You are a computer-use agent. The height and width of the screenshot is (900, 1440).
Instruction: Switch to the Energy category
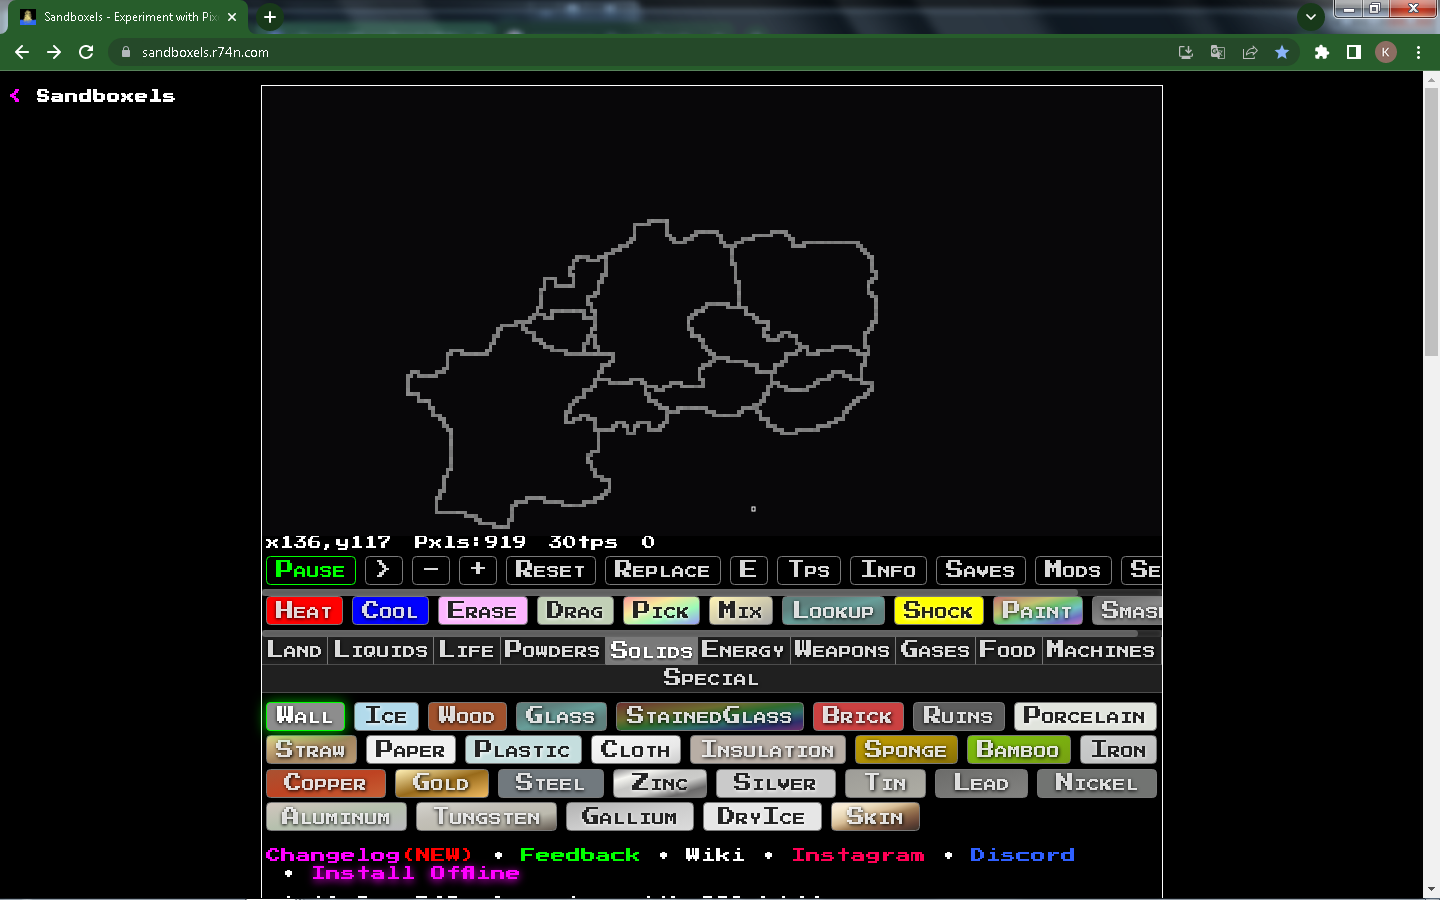743,650
